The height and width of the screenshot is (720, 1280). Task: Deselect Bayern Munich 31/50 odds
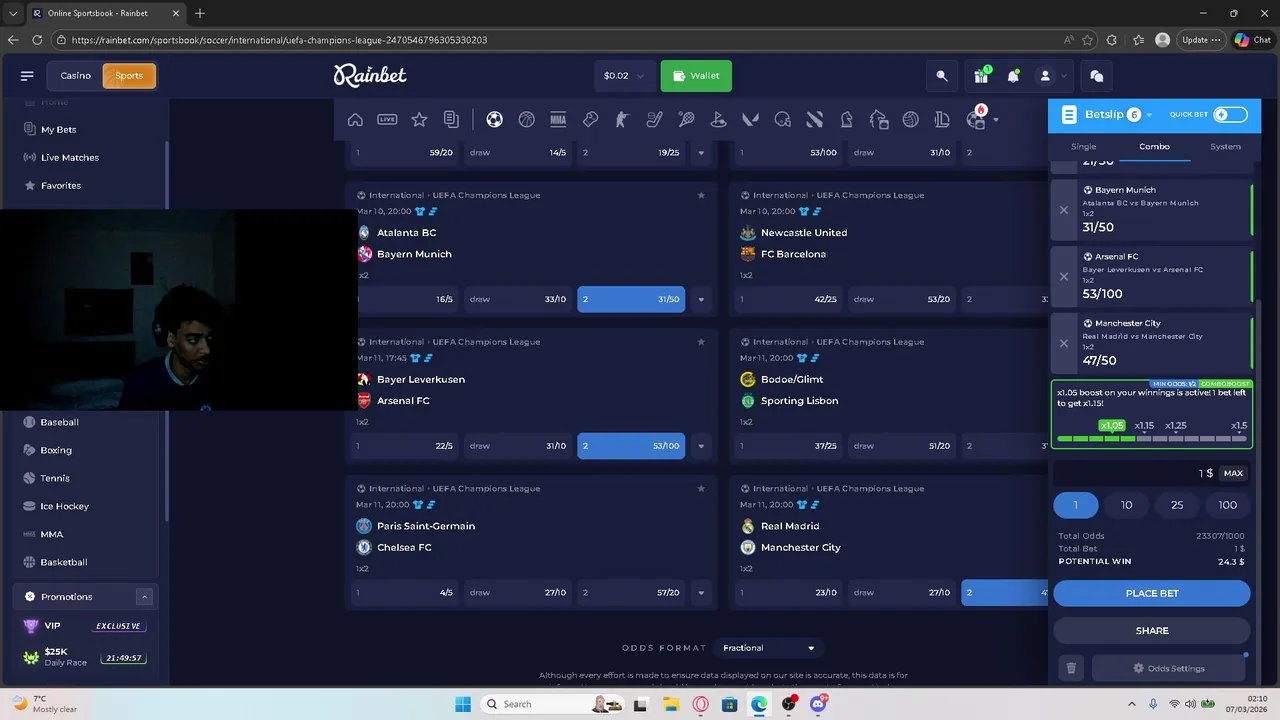pos(631,299)
